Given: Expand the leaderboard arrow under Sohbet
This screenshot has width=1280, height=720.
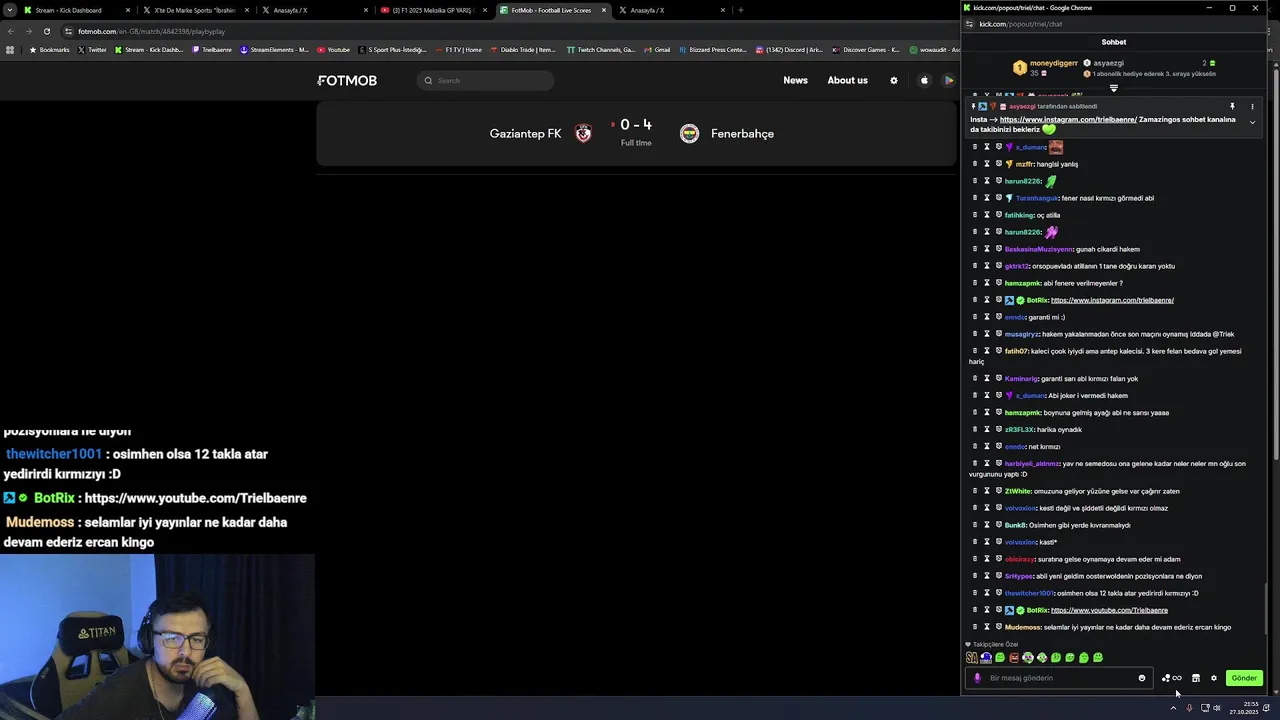Looking at the screenshot, I should tap(1114, 88).
